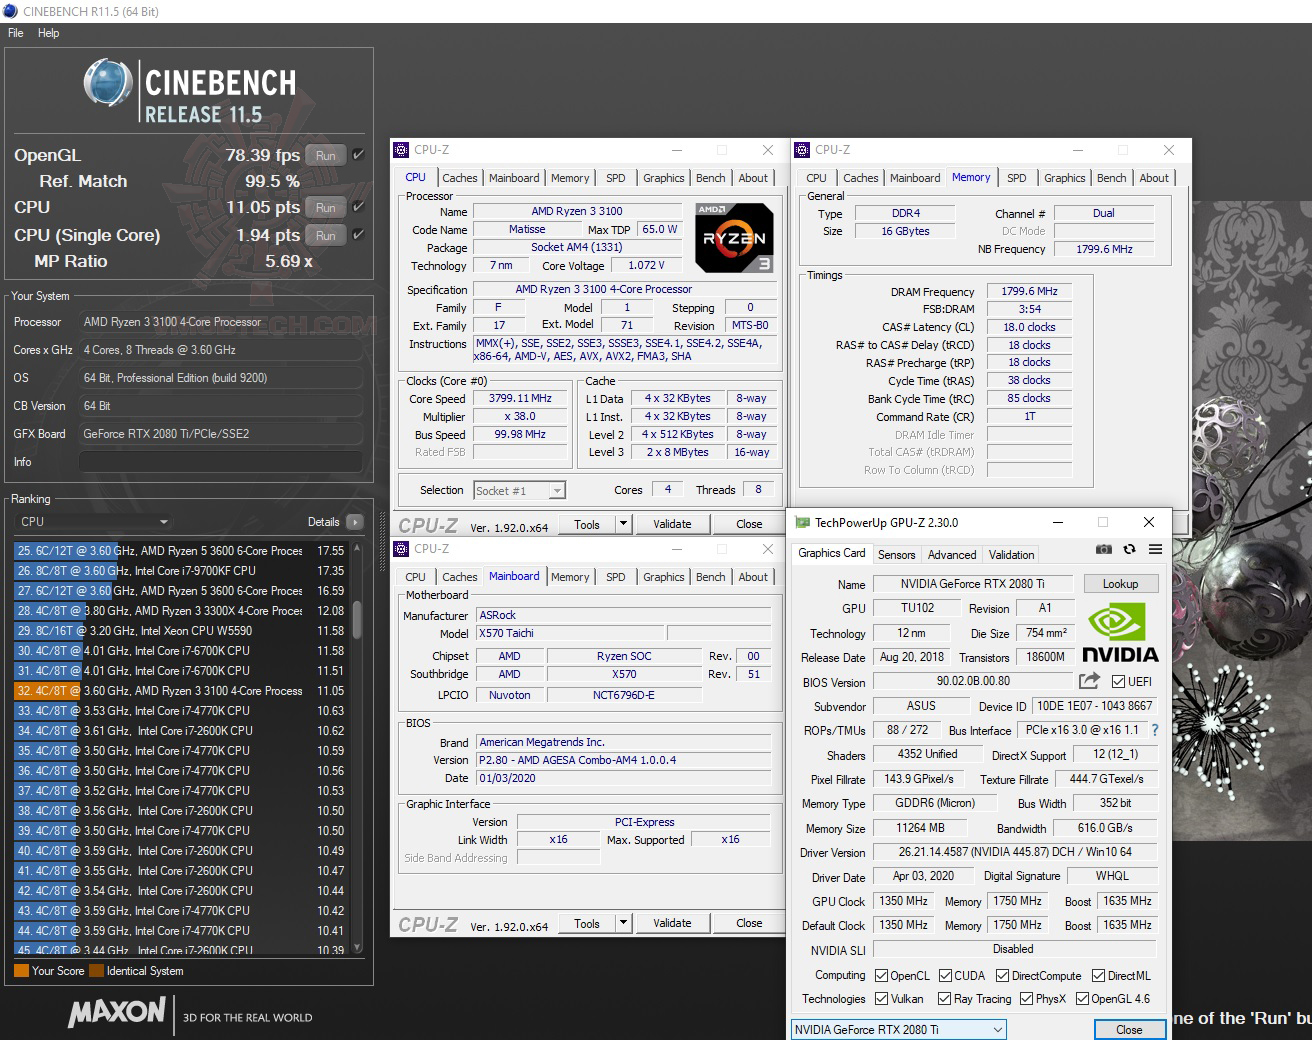This screenshot has height=1040, width=1312.
Task: Click the CPU-Z title icon in the Memory window
Action: click(802, 150)
